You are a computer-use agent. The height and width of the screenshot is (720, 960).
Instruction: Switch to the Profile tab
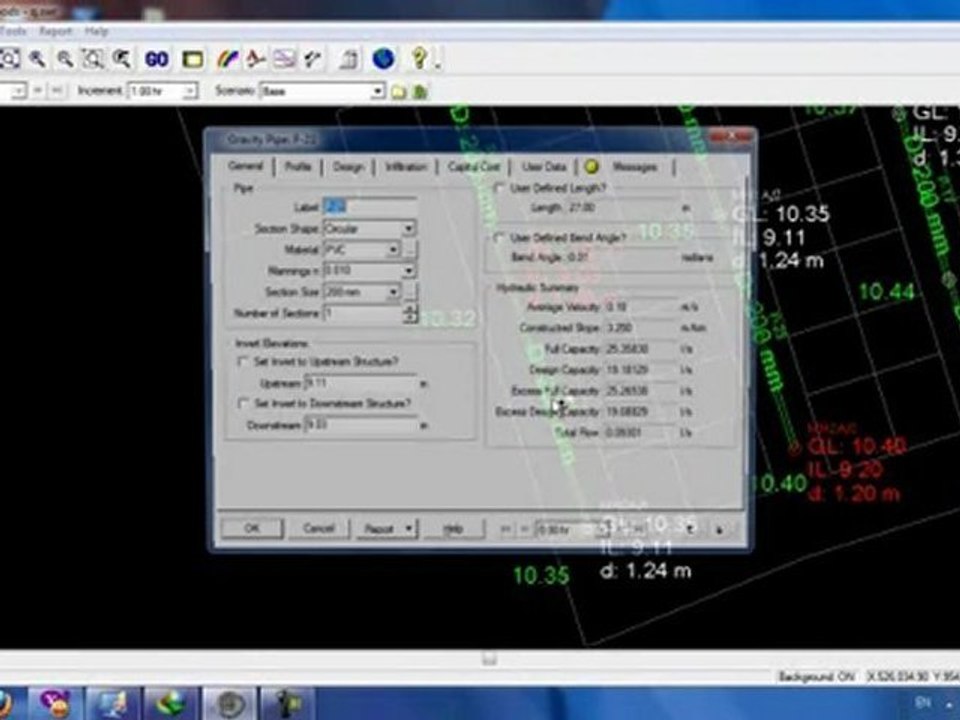point(298,167)
